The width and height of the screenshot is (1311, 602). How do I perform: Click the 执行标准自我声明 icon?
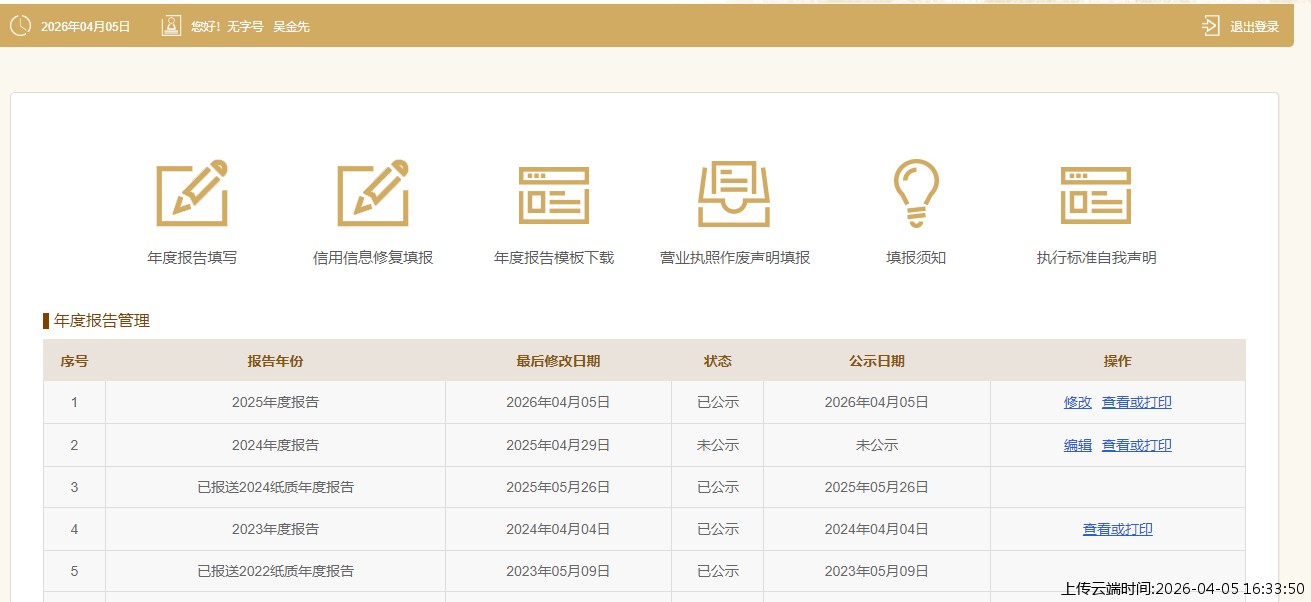pos(1096,194)
